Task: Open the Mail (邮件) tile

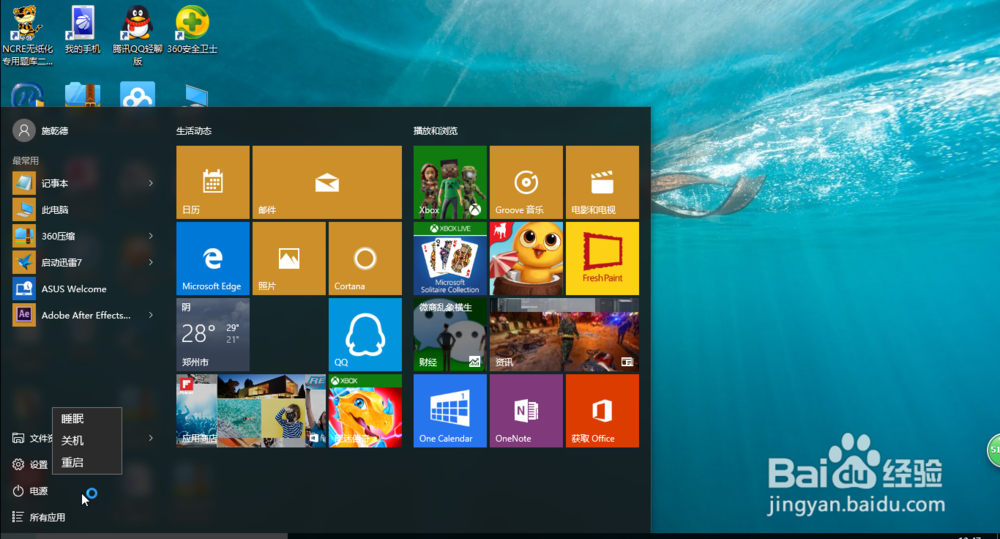Action: pos(327,182)
